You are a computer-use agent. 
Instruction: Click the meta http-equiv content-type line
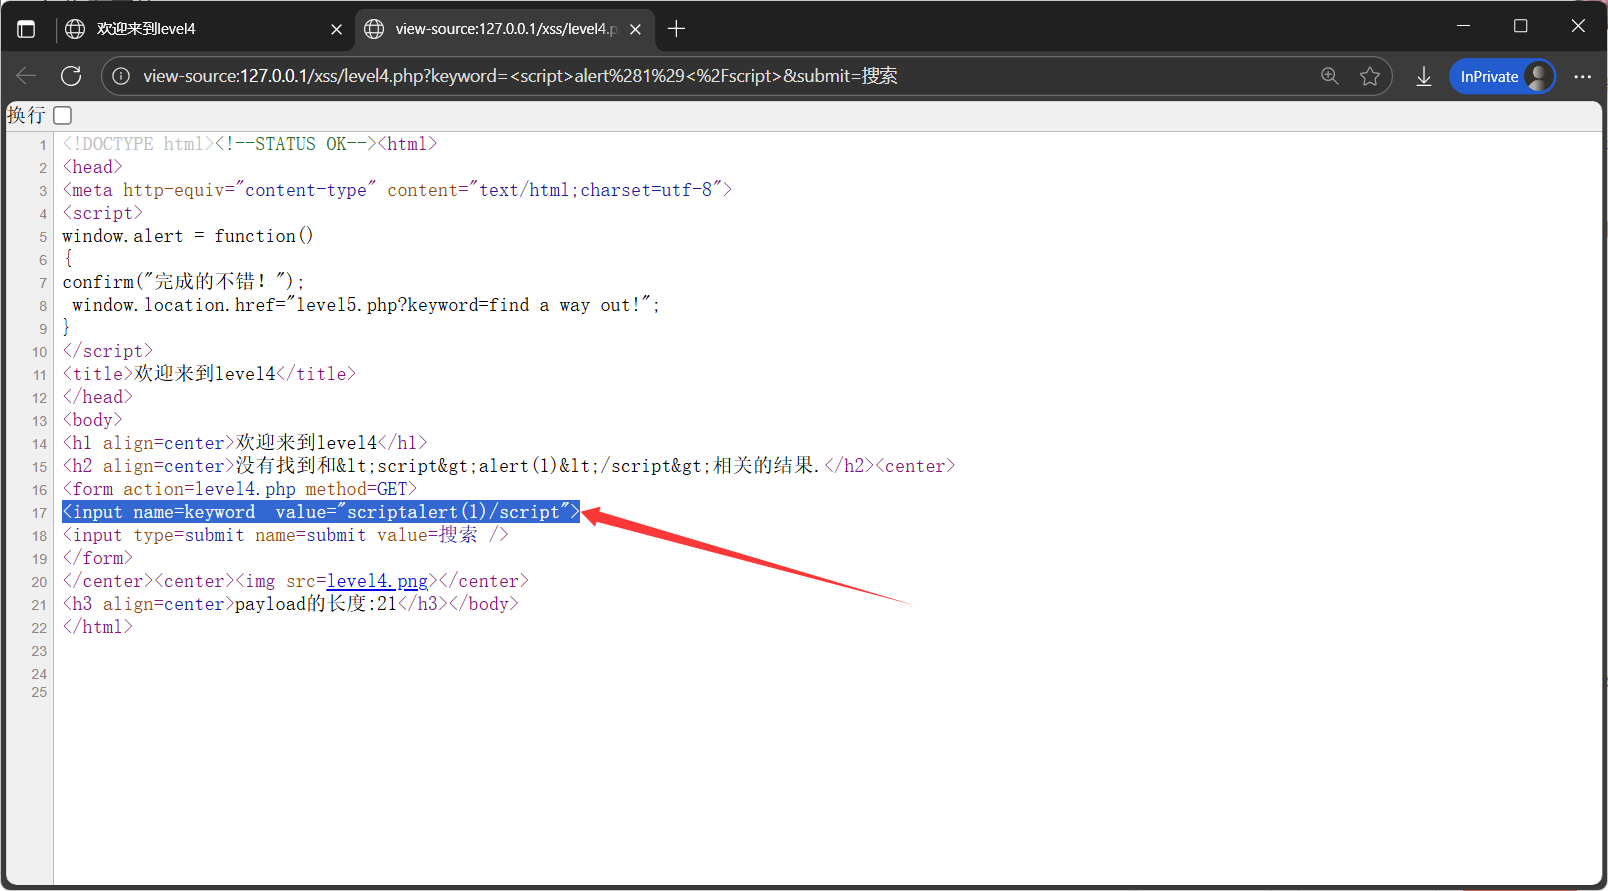[x=397, y=190]
